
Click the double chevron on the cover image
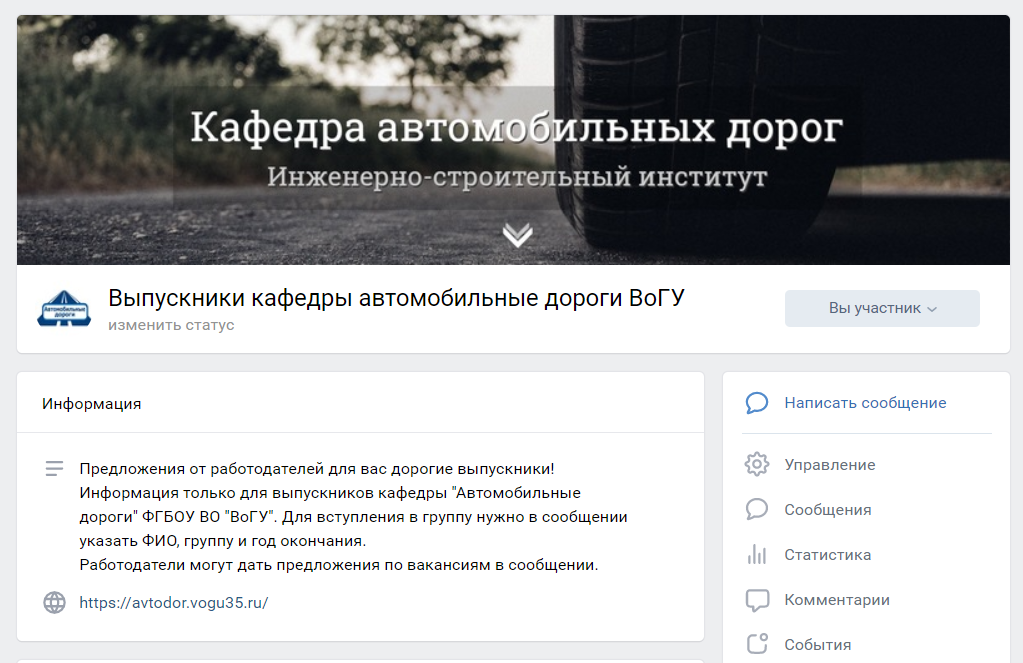click(x=517, y=234)
